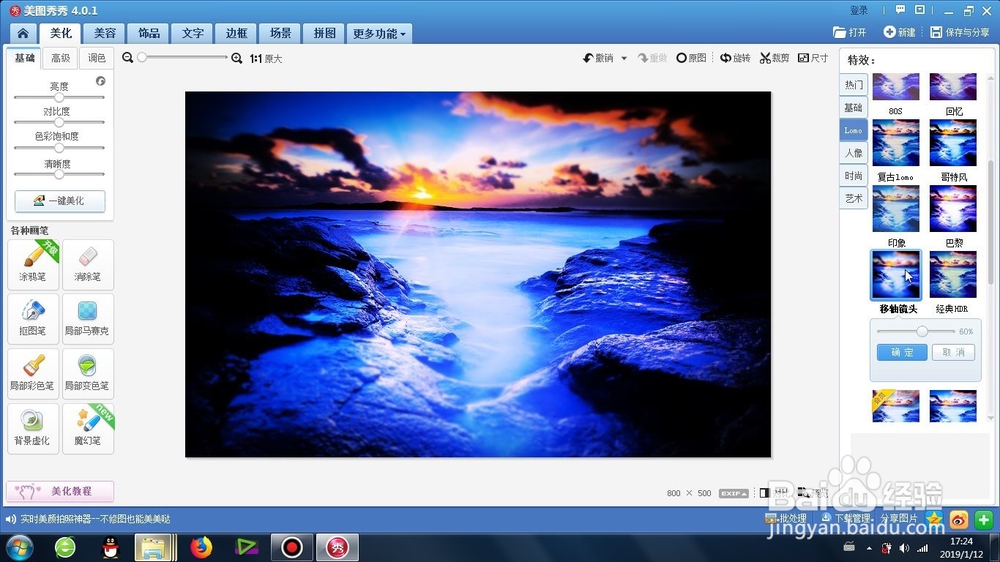Open Firefox from the taskbar
This screenshot has width=1000, height=562.
(201, 547)
